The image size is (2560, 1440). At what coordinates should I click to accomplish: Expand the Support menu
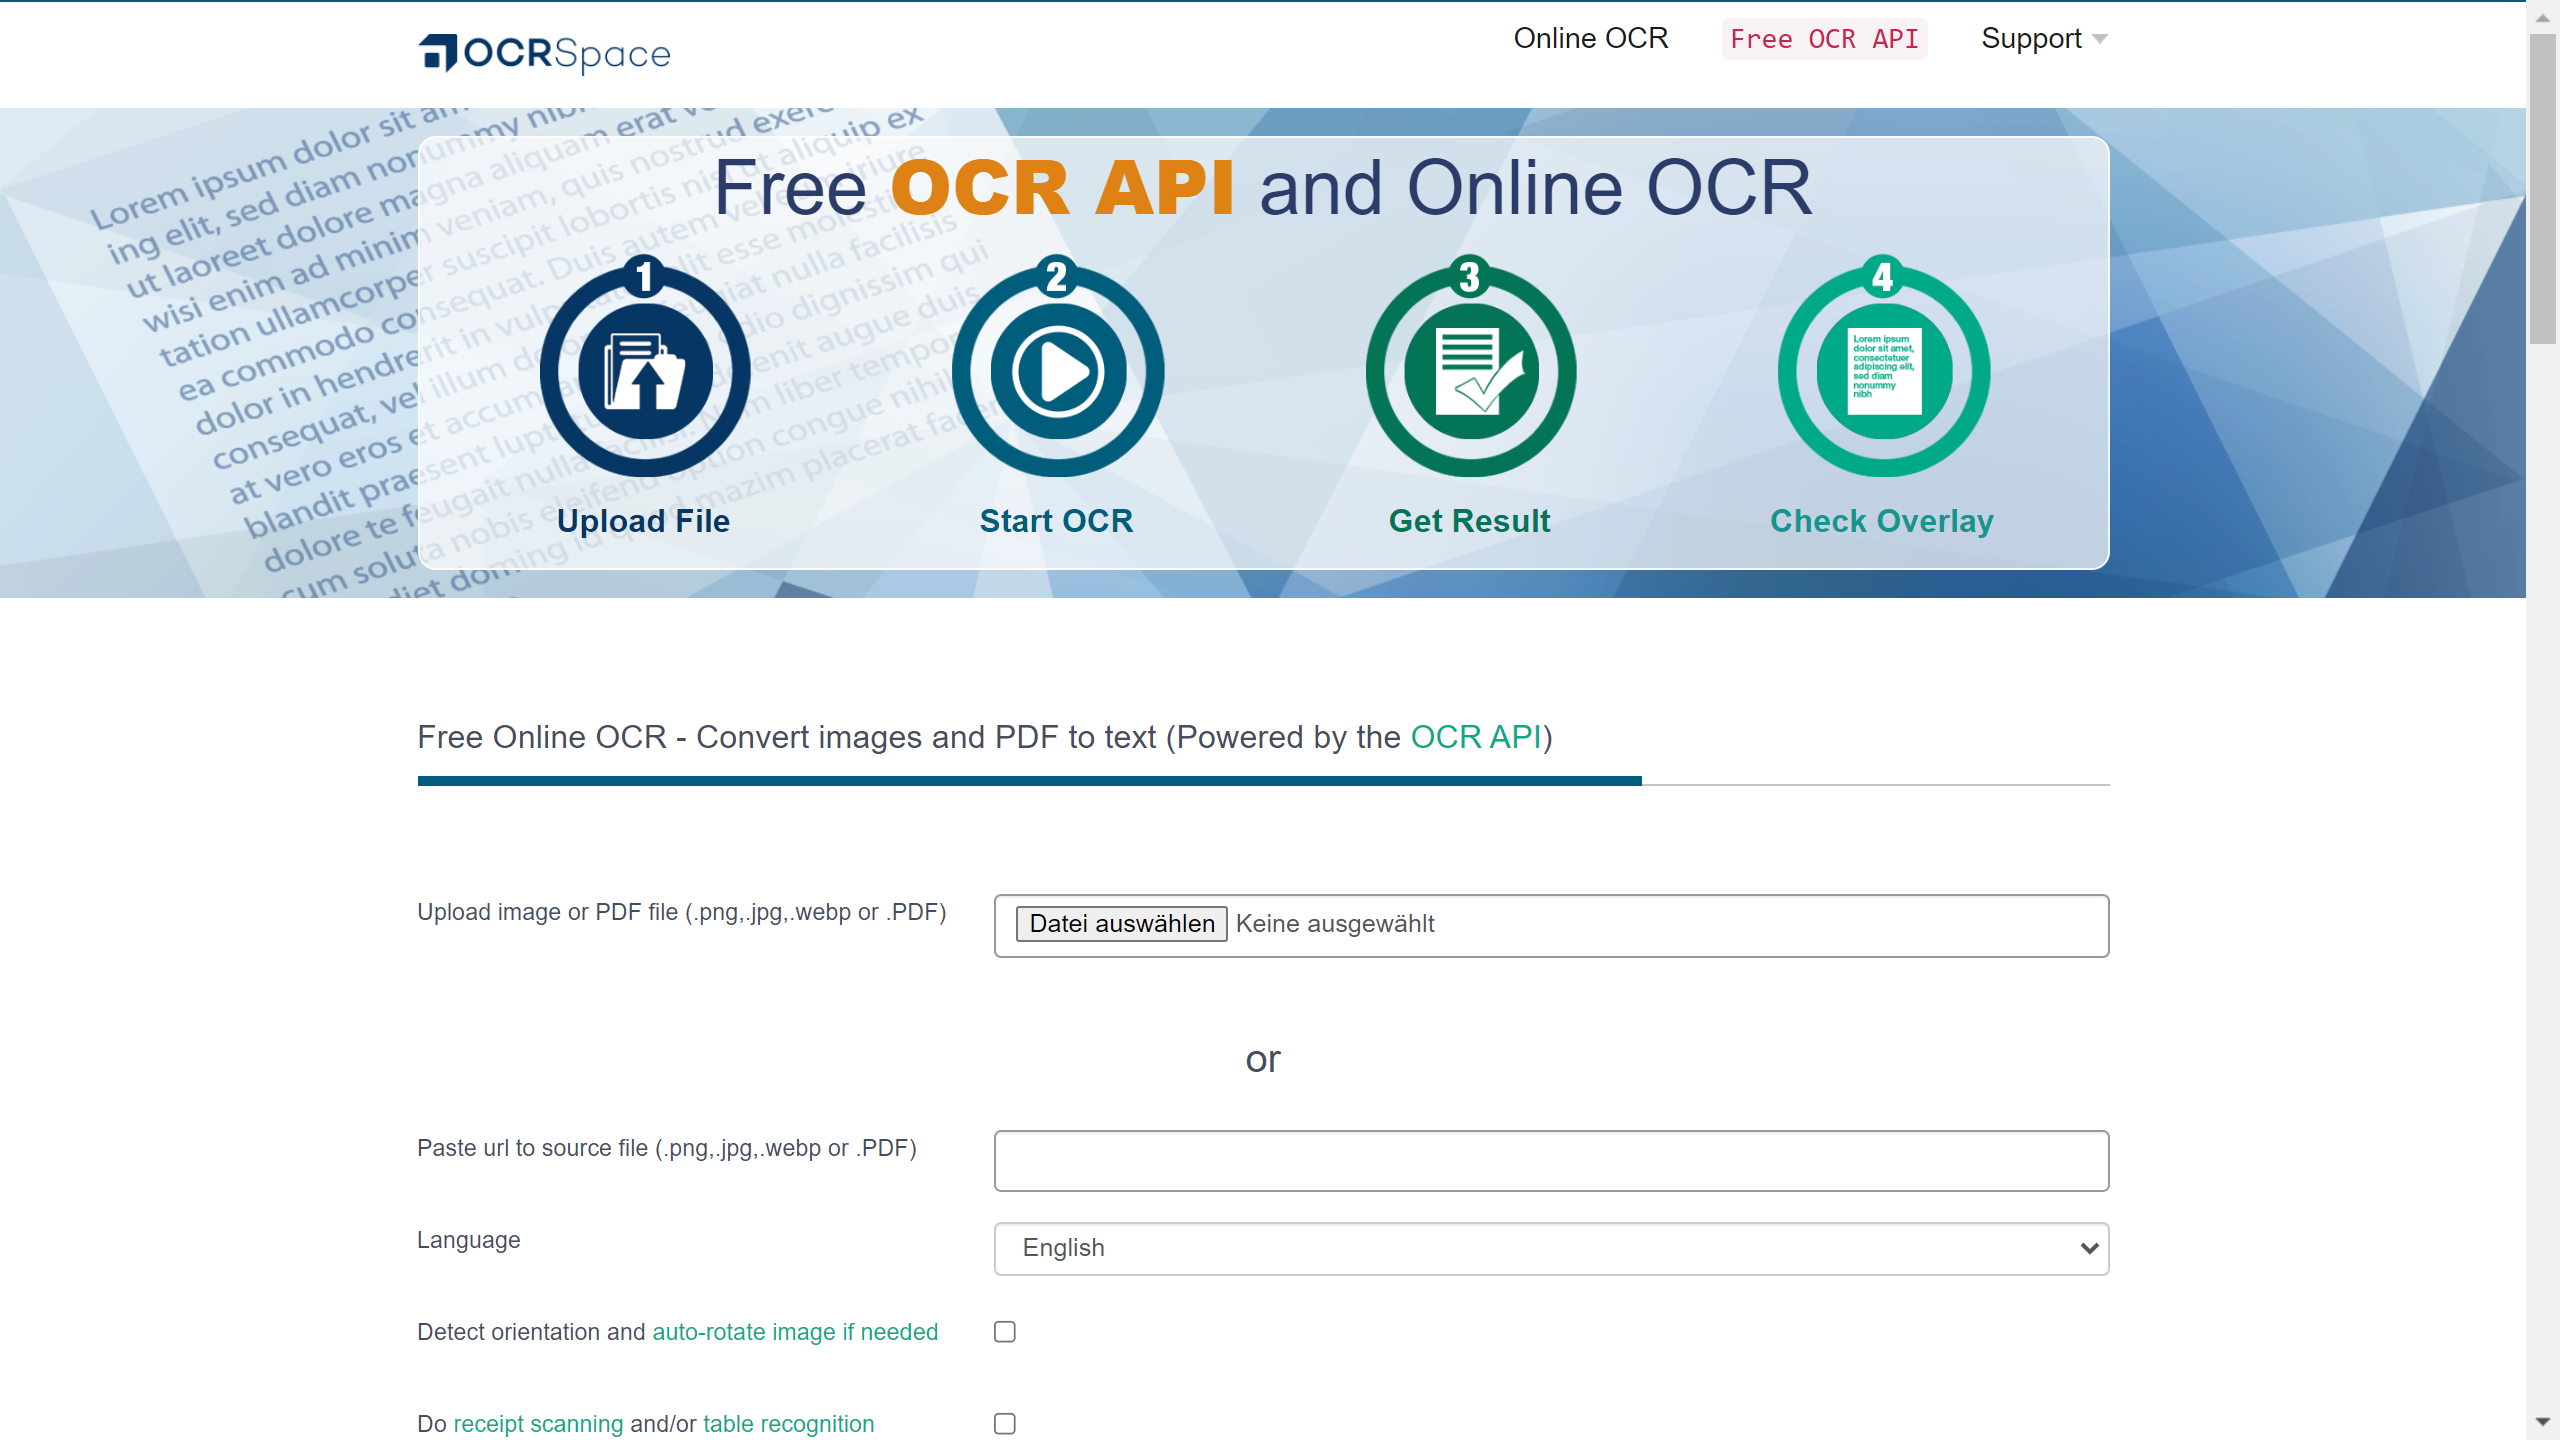[x=2043, y=38]
